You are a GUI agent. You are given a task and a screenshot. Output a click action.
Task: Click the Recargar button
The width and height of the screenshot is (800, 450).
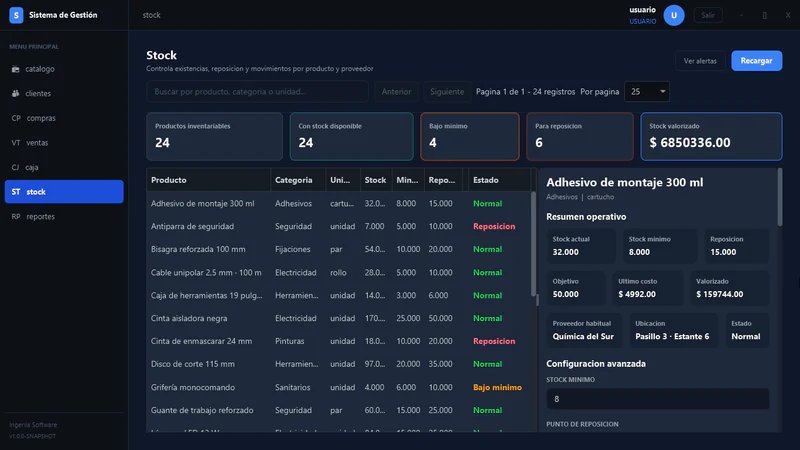click(757, 61)
